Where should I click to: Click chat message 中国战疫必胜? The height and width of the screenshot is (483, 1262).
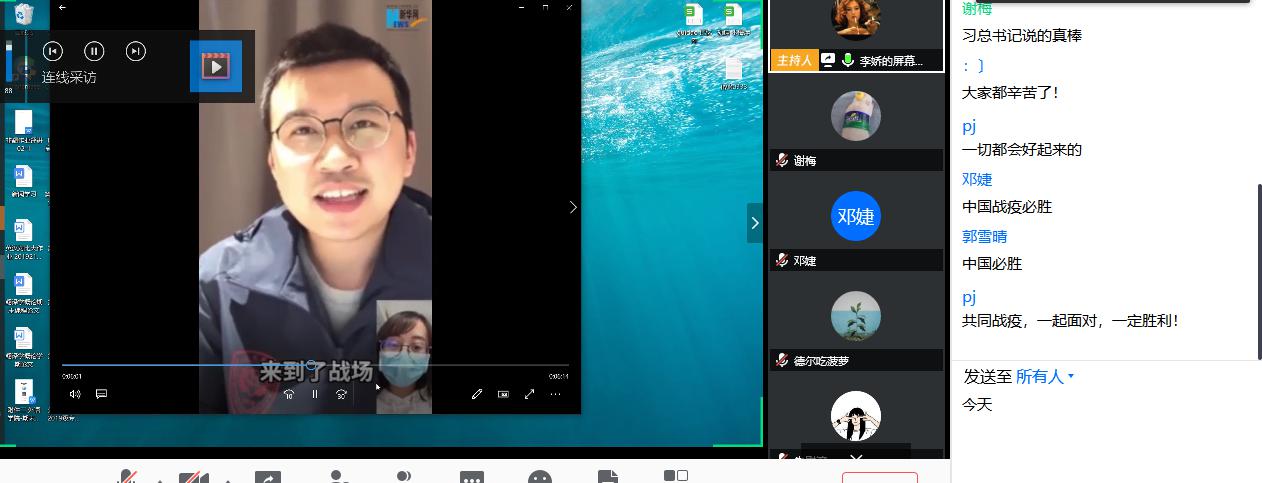1007,207
